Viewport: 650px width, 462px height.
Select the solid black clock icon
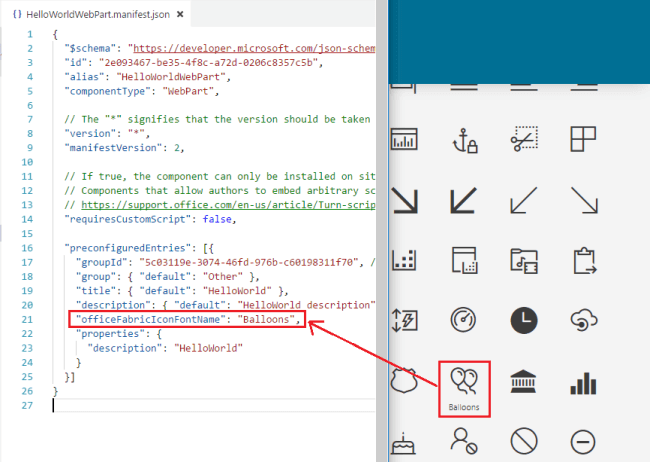click(x=524, y=320)
